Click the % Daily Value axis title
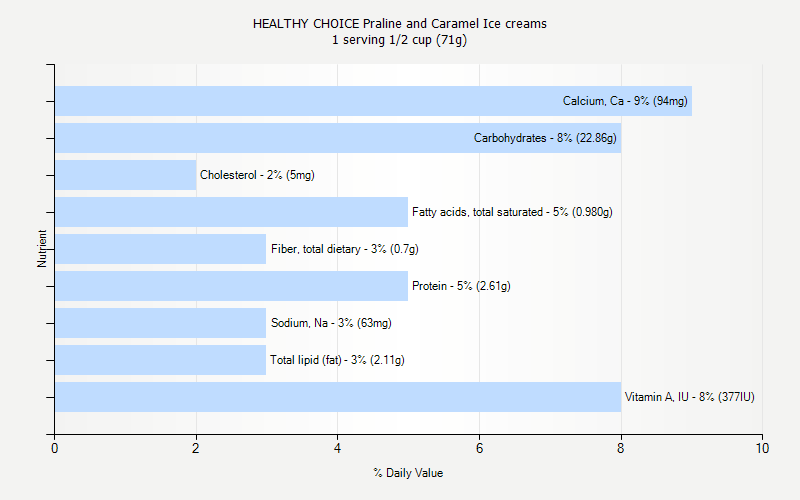Image resolution: width=800 pixels, height=500 pixels. (x=408, y=473)
